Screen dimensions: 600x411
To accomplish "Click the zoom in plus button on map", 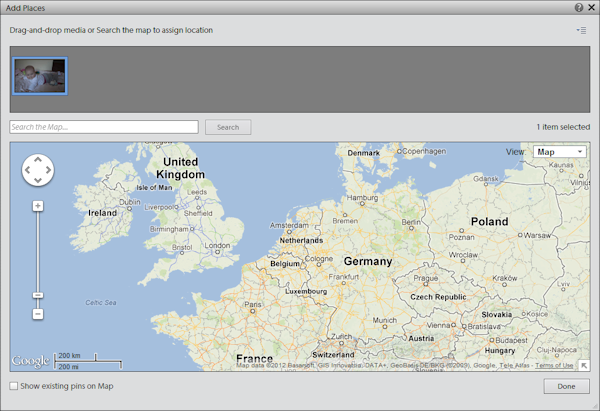I will pos(37,206).
